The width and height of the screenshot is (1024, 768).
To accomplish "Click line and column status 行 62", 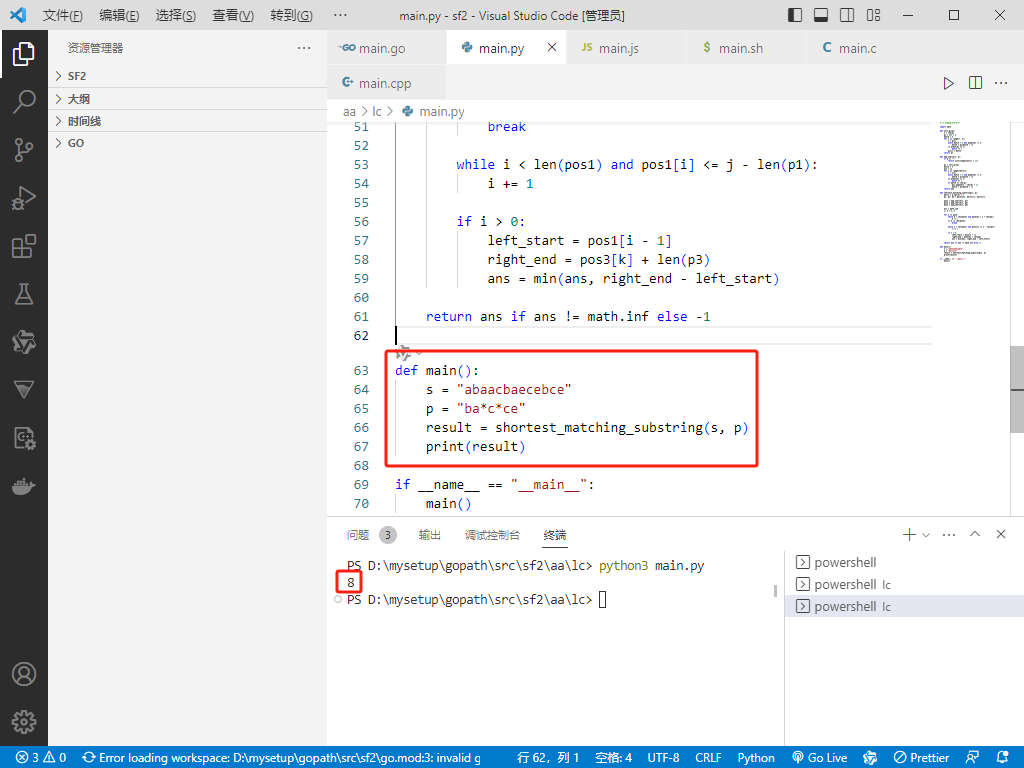I will (x=547, y=758).
